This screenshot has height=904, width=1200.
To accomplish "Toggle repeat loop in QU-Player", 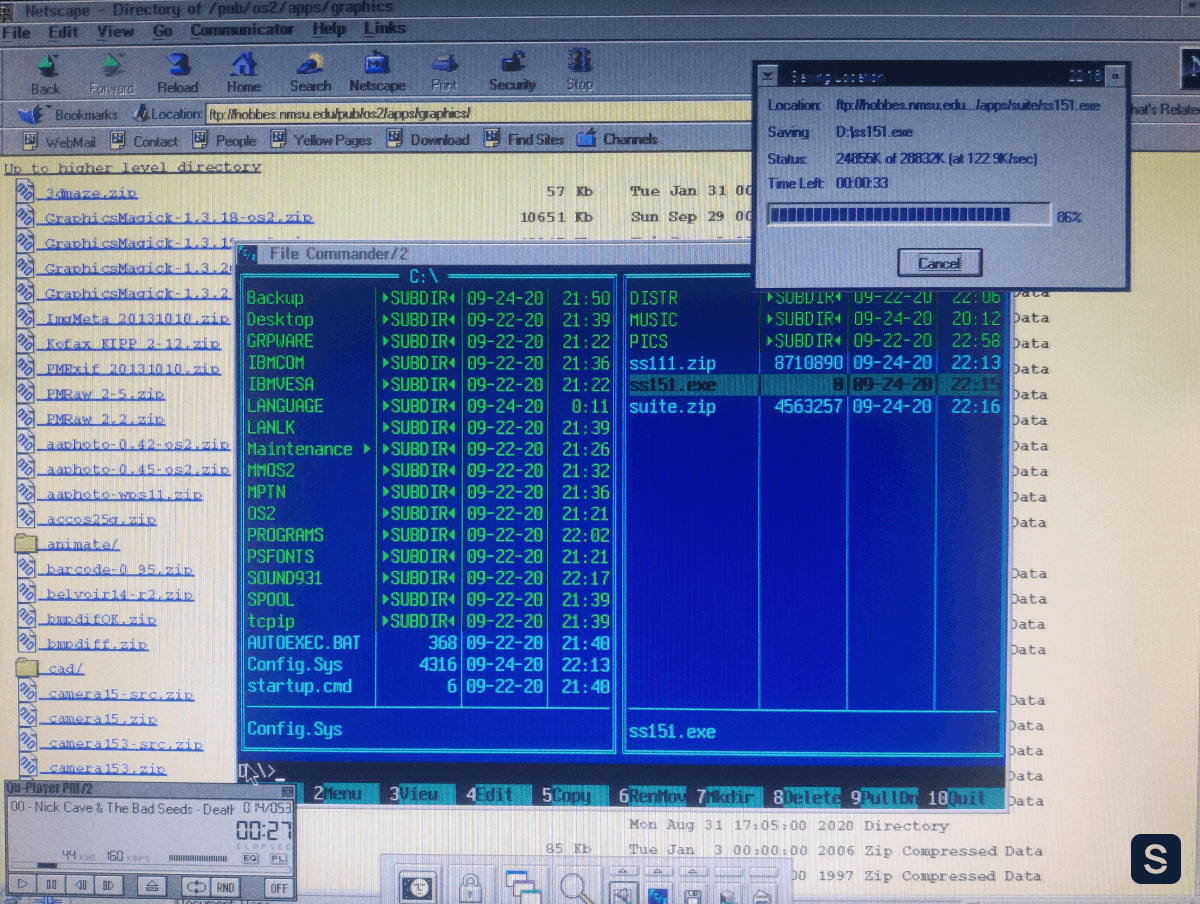I will [194, 886].
